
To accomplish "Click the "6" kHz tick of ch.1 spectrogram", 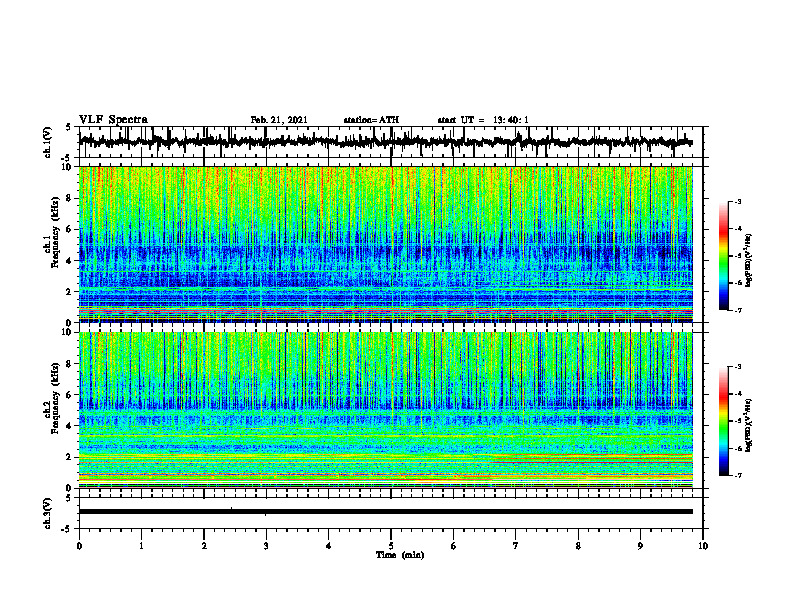I will [69, 230].
